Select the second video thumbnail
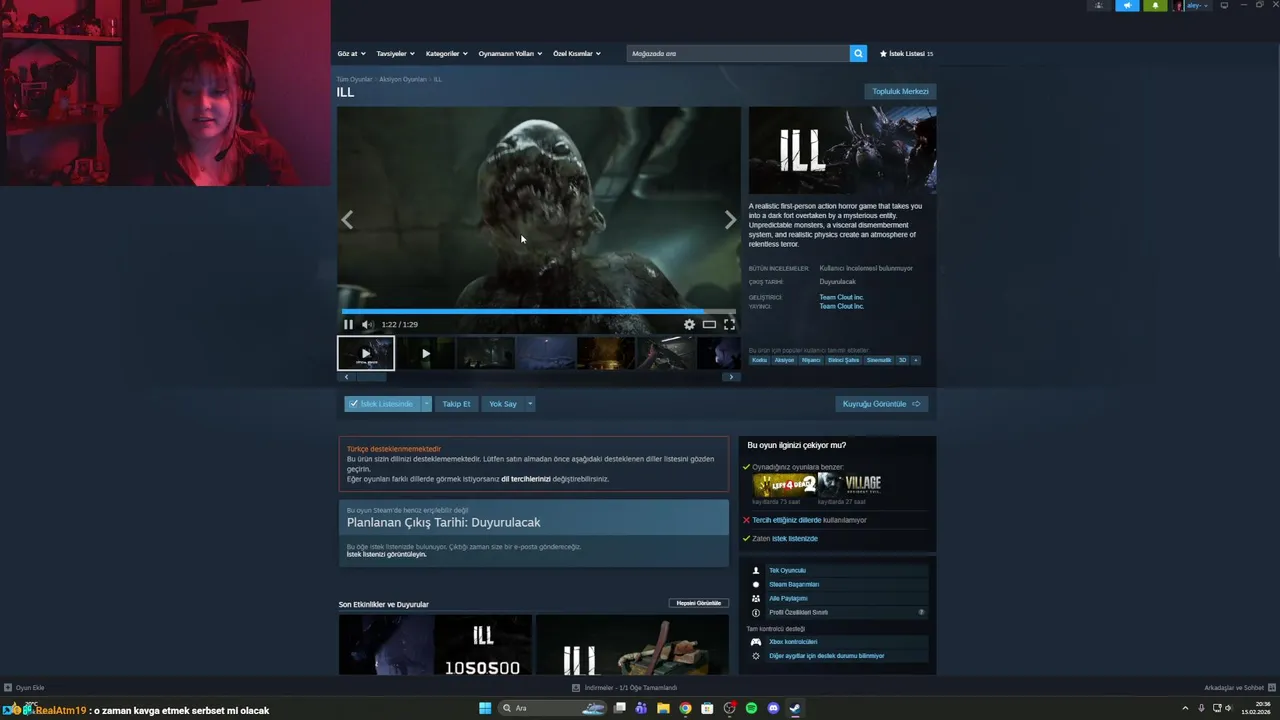Viewport: 1280px width, 720px height. point(426,353)
